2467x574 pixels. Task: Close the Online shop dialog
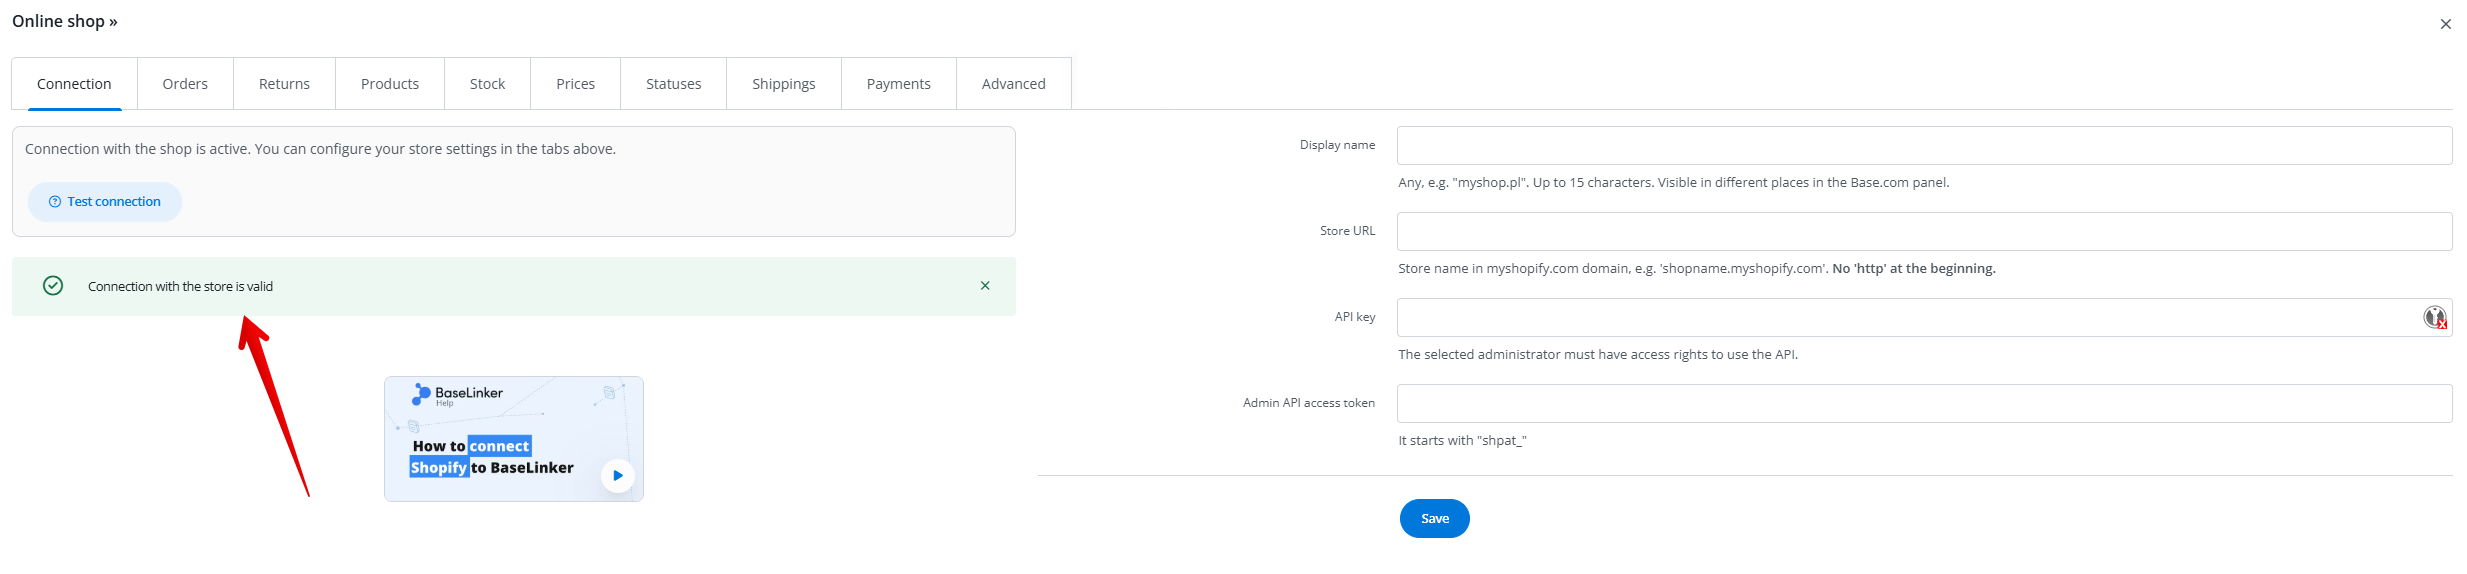[2445, 24]
